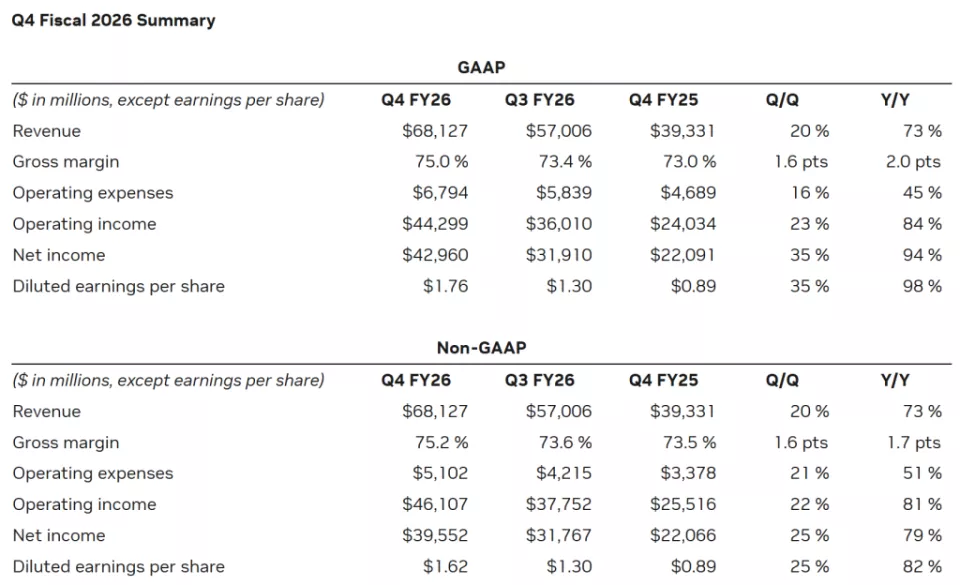Click GAAP Q3 FY26 net income $31,910
Image resolution: width=960 pixels, height=585 pixels.
pos(559,255)
